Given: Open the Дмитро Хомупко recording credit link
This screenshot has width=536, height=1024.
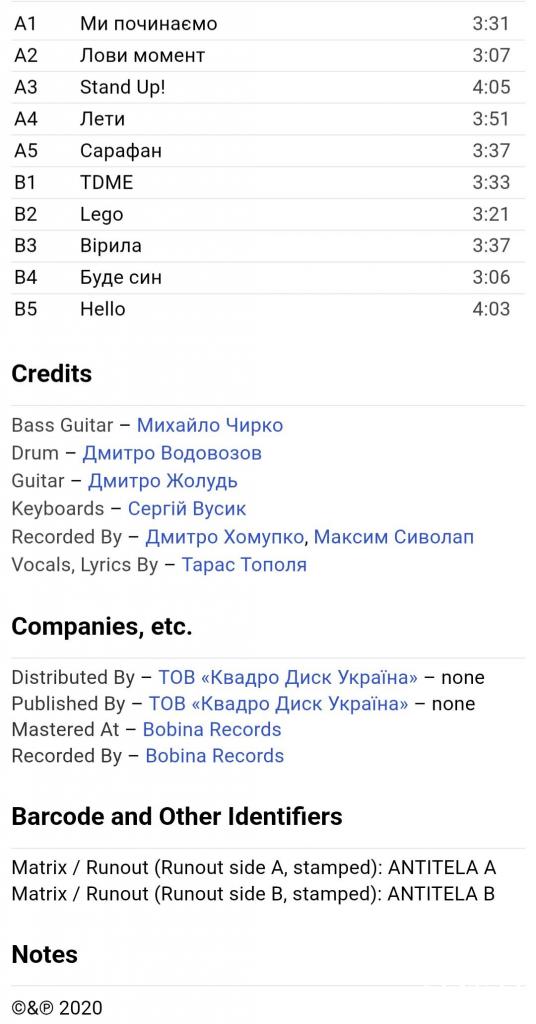Looking at the screenshot, I should point(225,537).
